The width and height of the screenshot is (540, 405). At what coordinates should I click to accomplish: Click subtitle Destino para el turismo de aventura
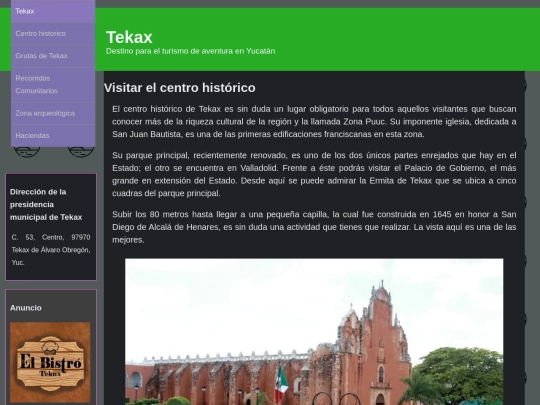pos(190,51)
